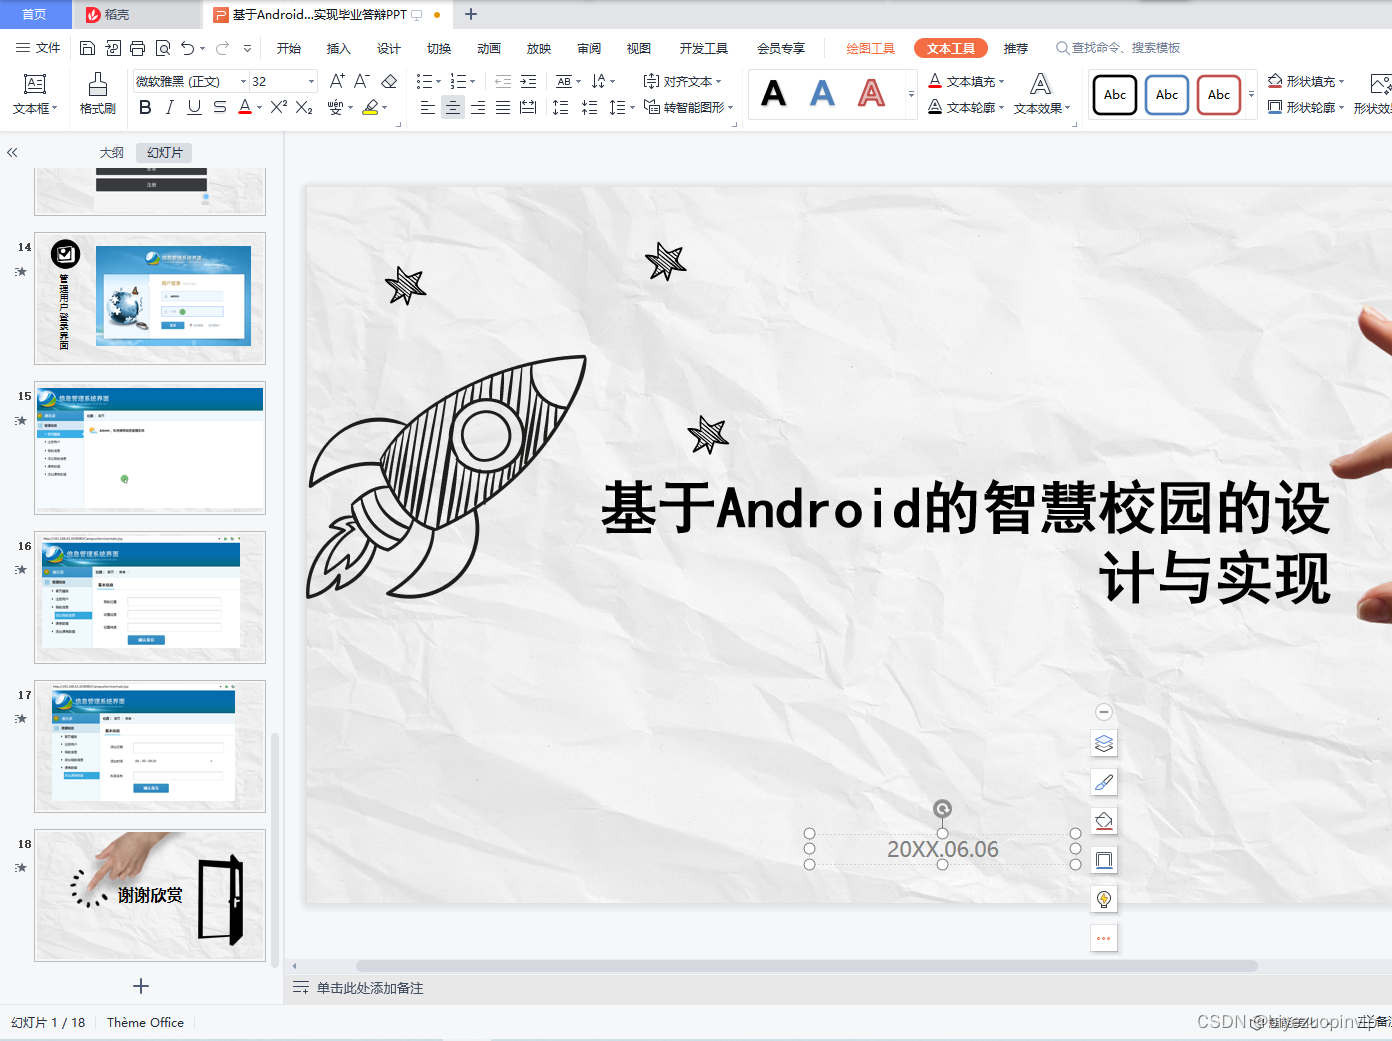Click the notes area 单击此处添加备注
This screenshot has height=1041, width=1392.
pos(370,988)
